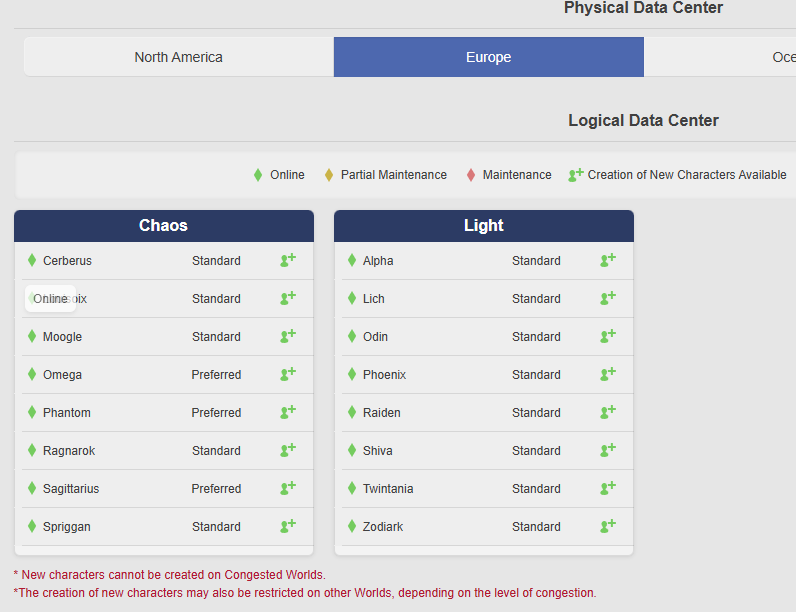The width and height of the screenshot is (796, 612).
Task: Select the Phantom world name
Action: 67,413
